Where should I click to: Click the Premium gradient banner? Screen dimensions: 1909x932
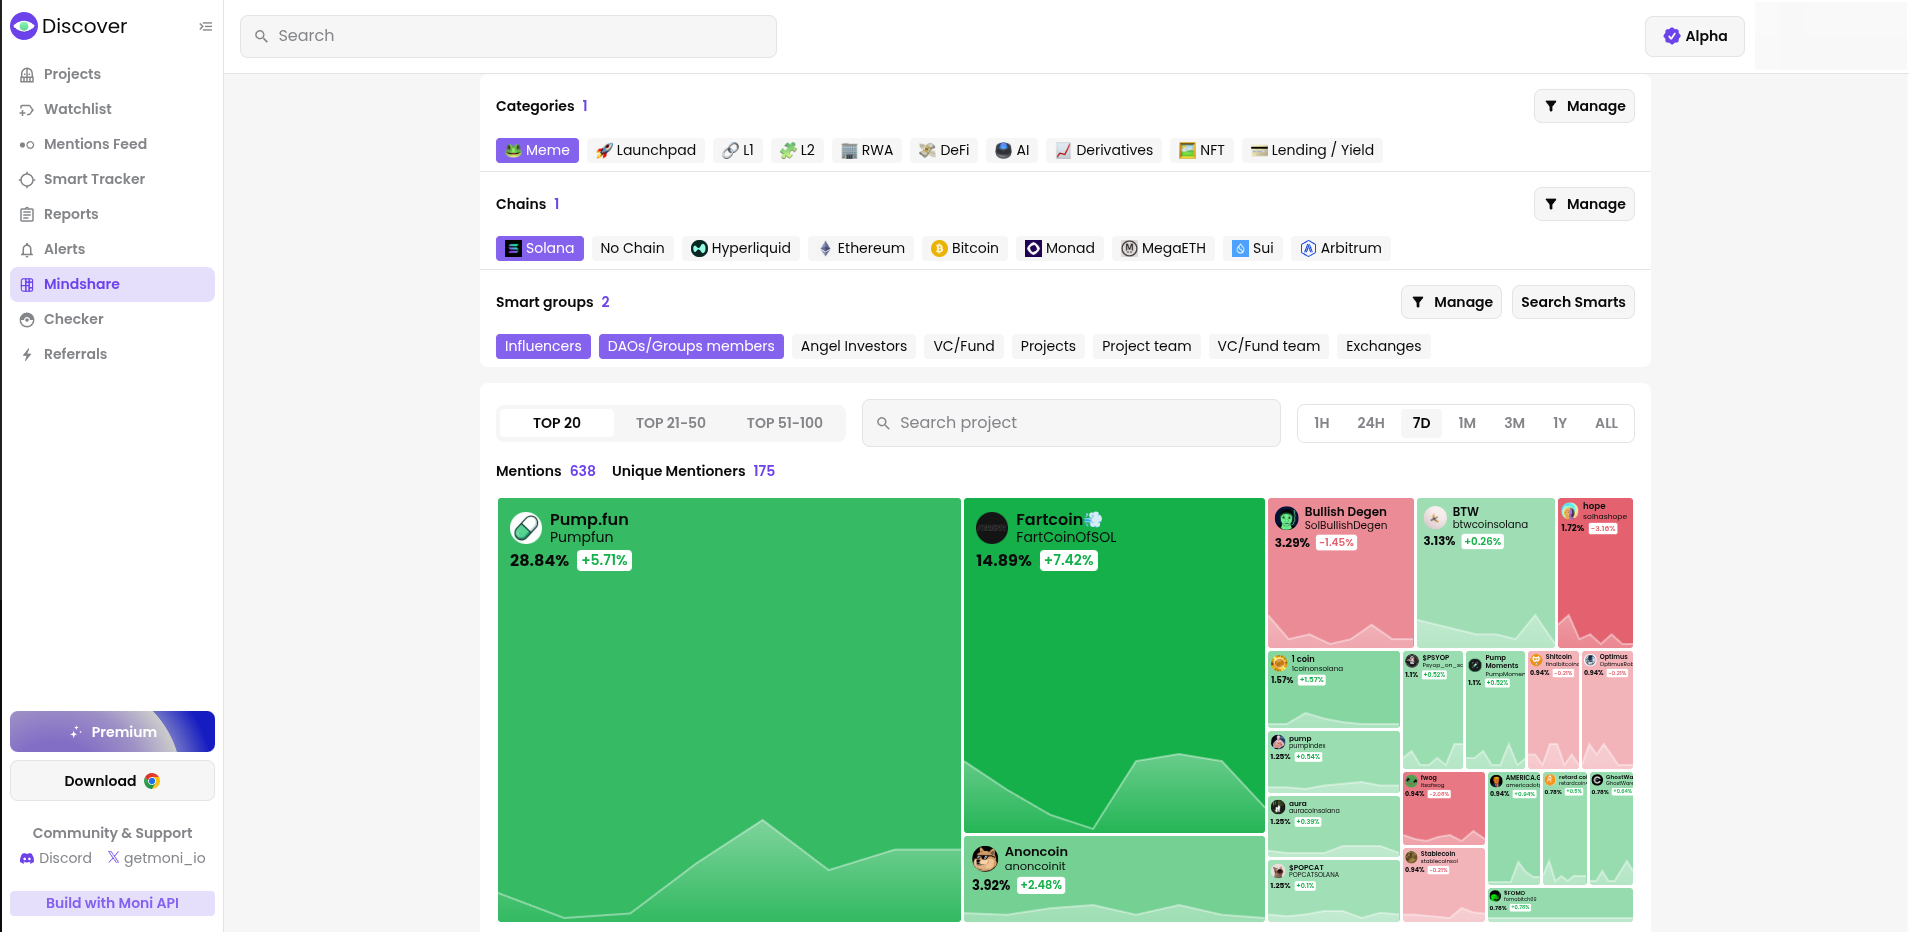(112, 731)
